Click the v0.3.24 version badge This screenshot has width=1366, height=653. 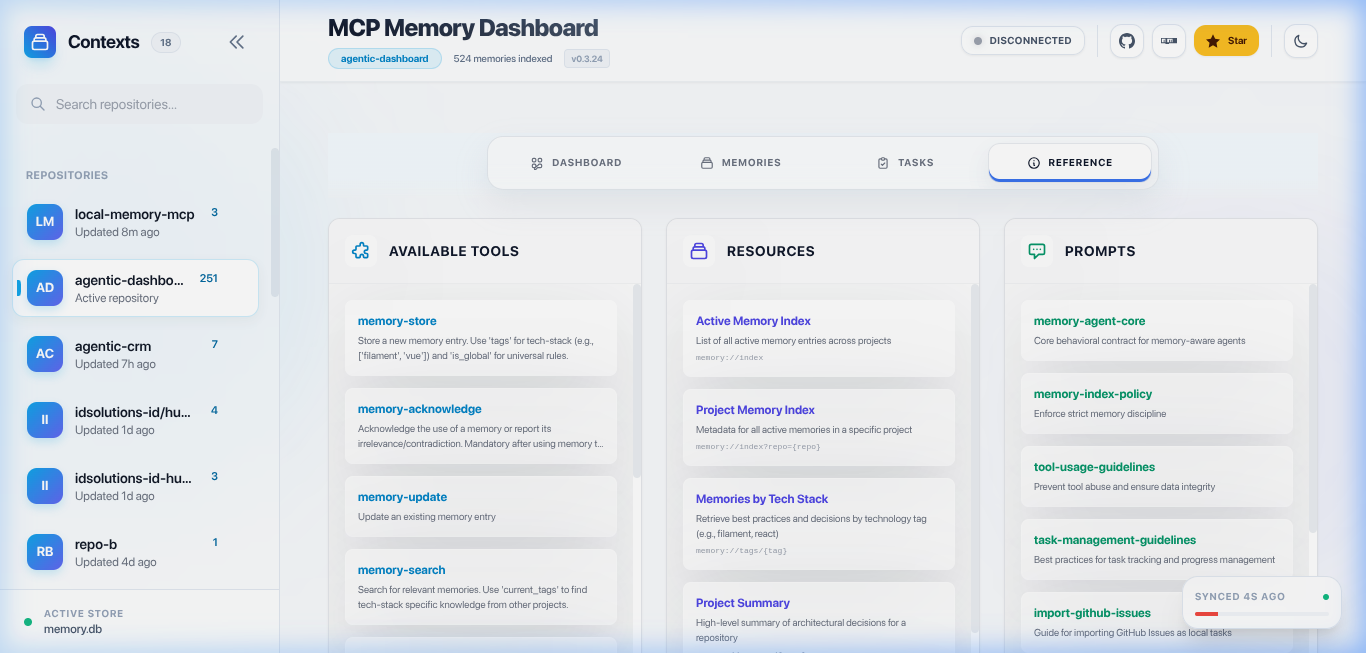pyautogui.click(x=587, y=59)
